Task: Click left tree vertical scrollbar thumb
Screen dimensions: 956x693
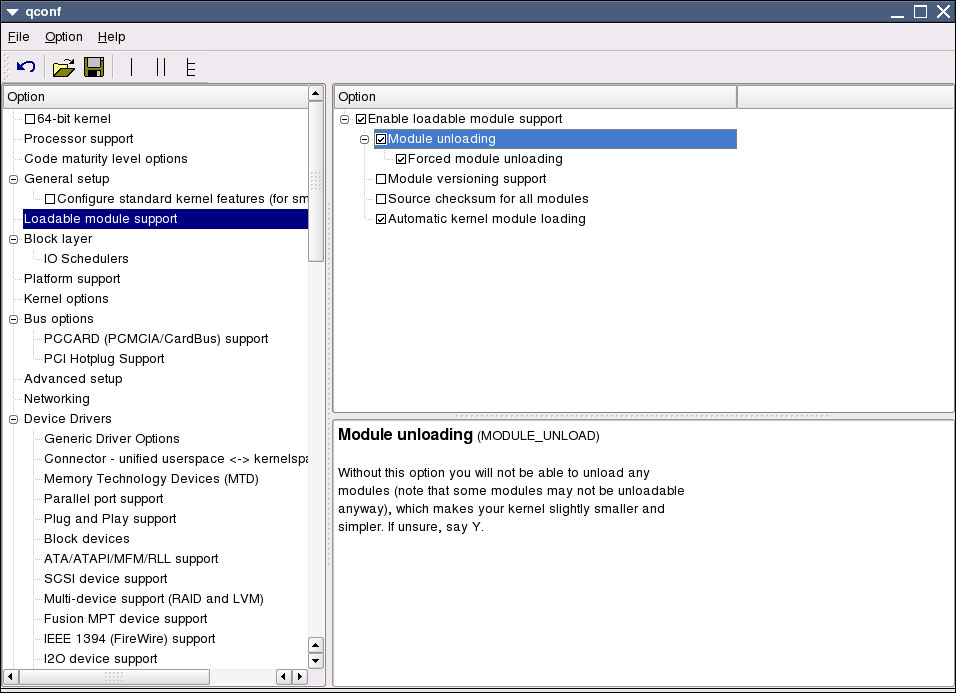Action: click(x=315, y=182)
